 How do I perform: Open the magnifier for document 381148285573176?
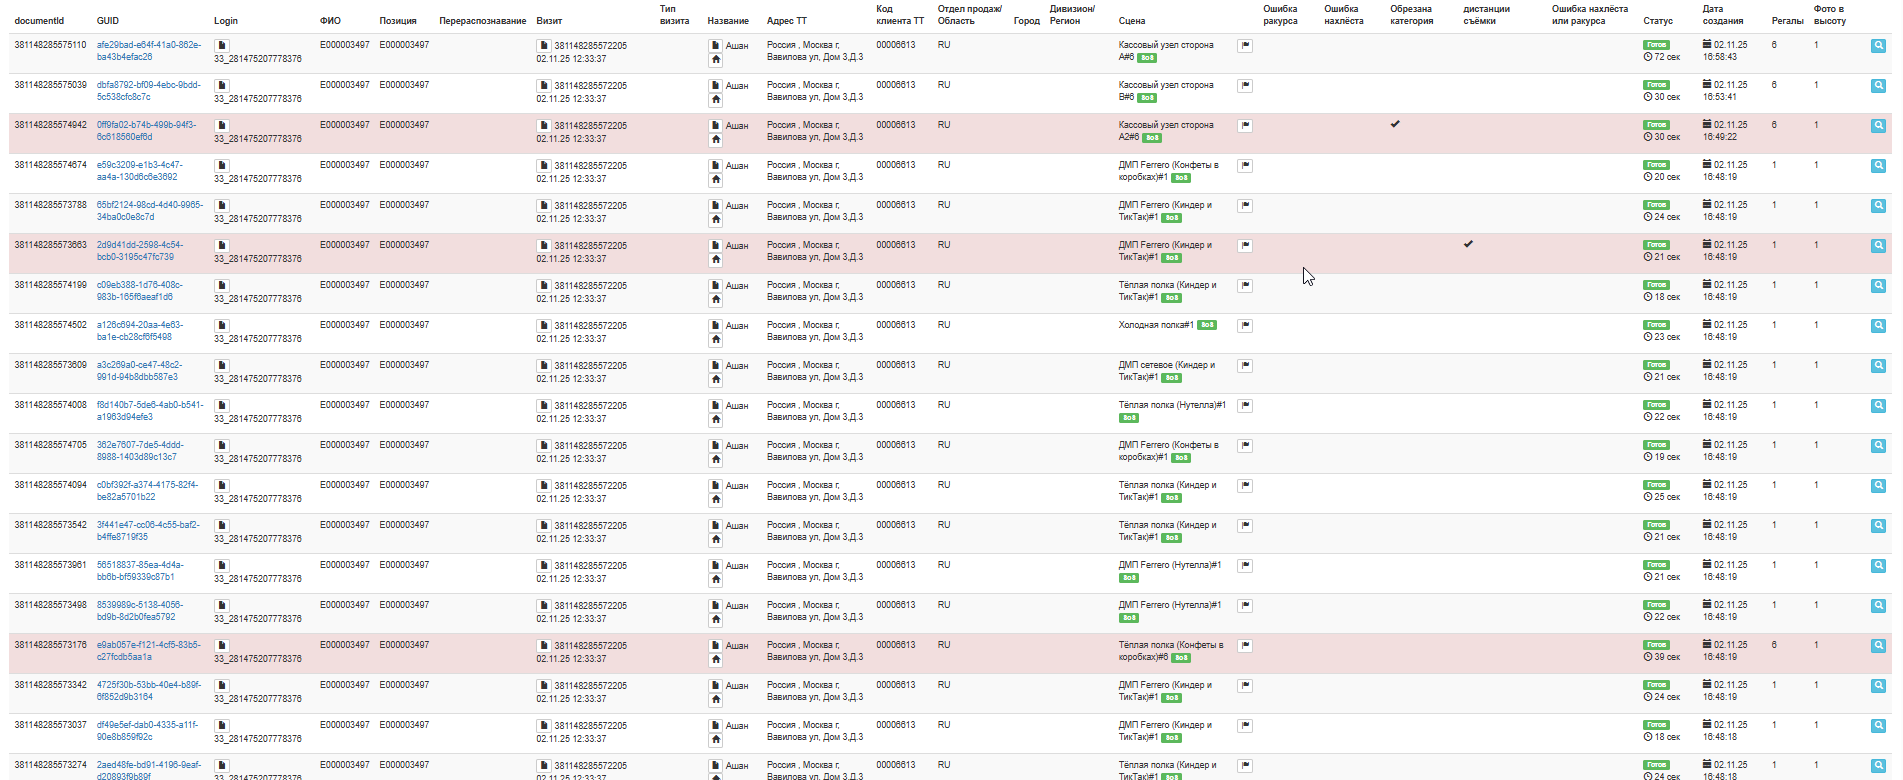coord(1878,646)
